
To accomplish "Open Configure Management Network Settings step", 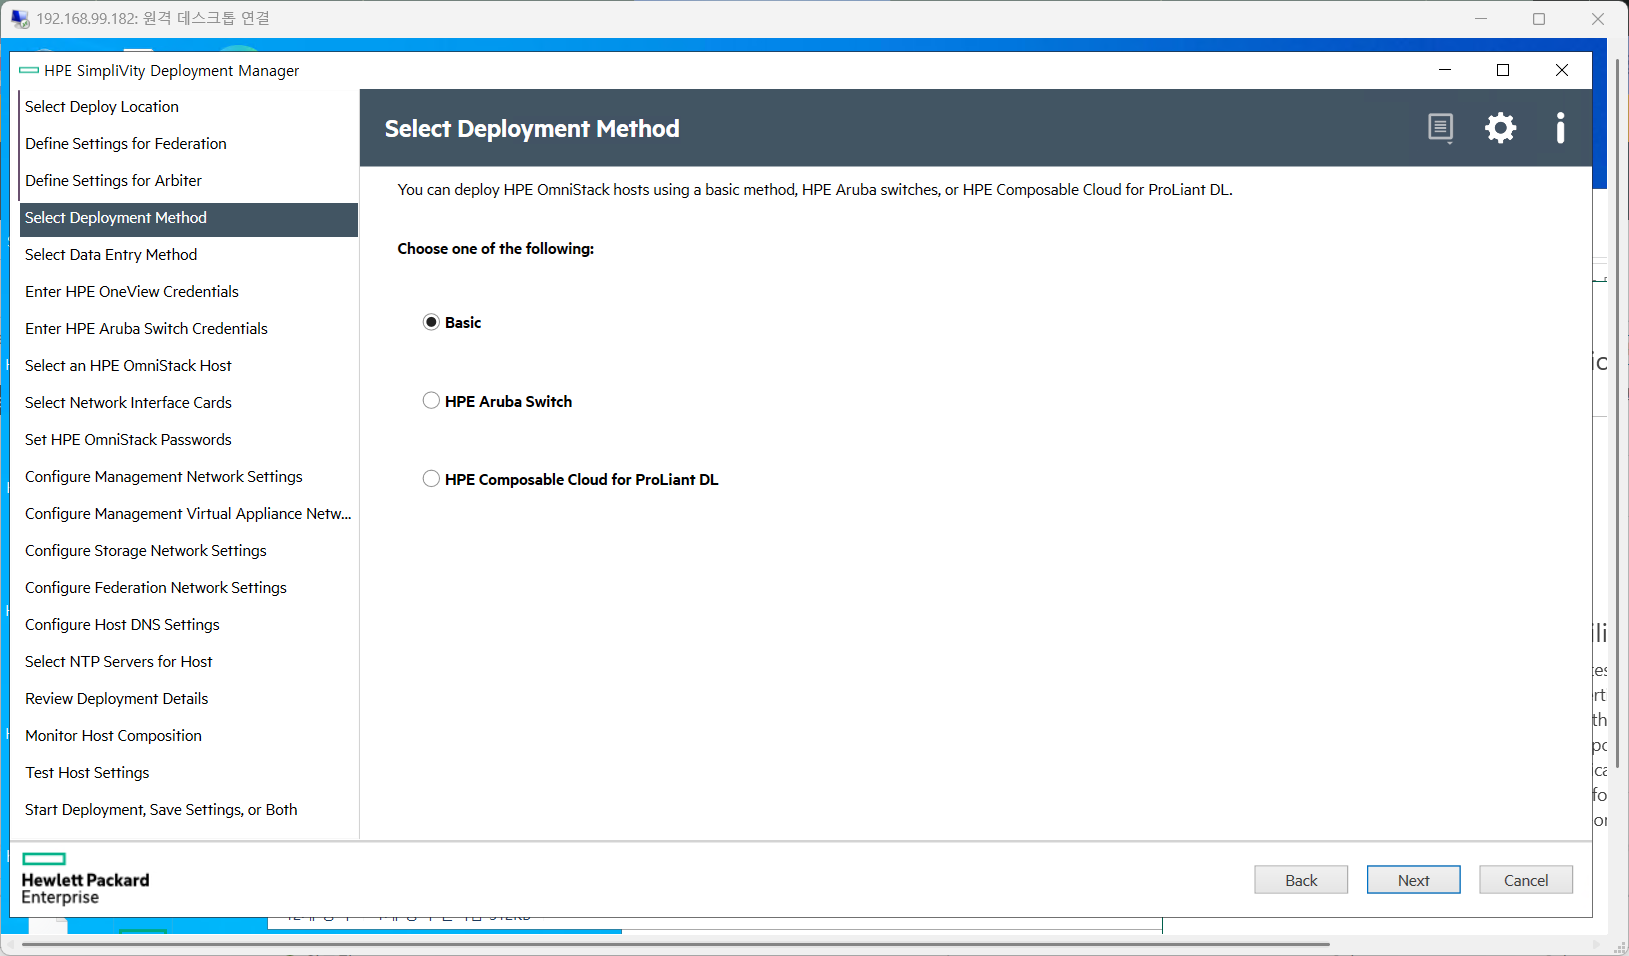I will (189, 477).
